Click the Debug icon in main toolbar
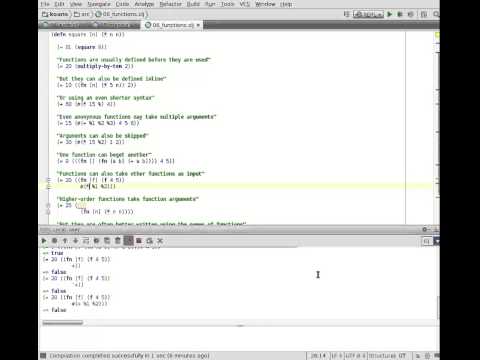Viewport: 480px width, 360px height. tap(400, 14)
